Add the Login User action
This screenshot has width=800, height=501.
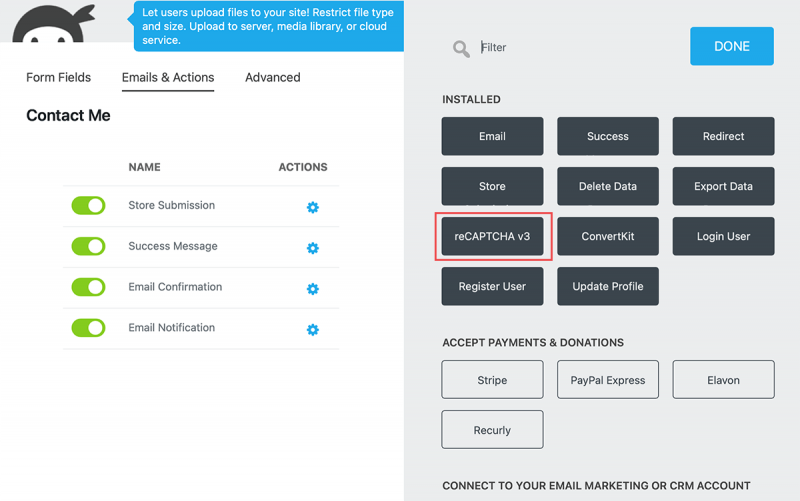click(x=723, y=236)
